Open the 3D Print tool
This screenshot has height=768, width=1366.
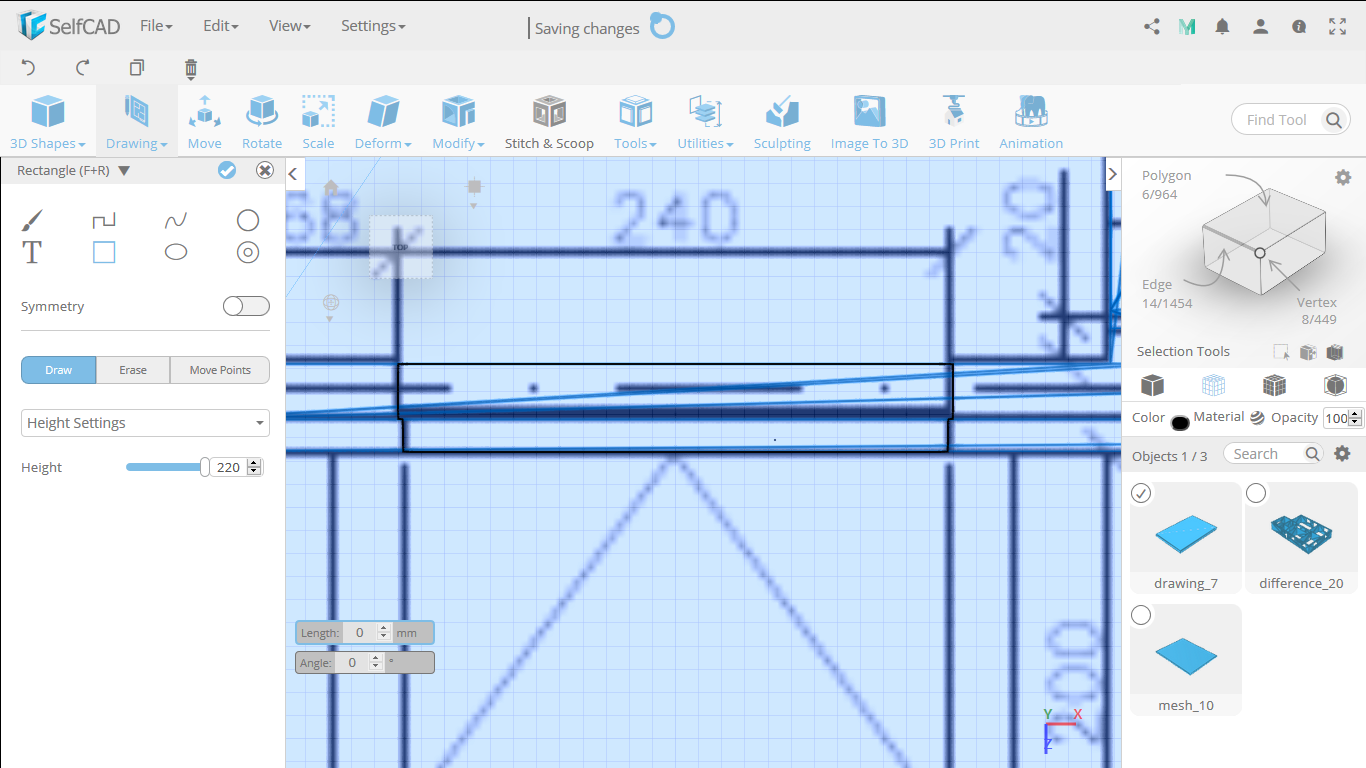coord(954,122)
